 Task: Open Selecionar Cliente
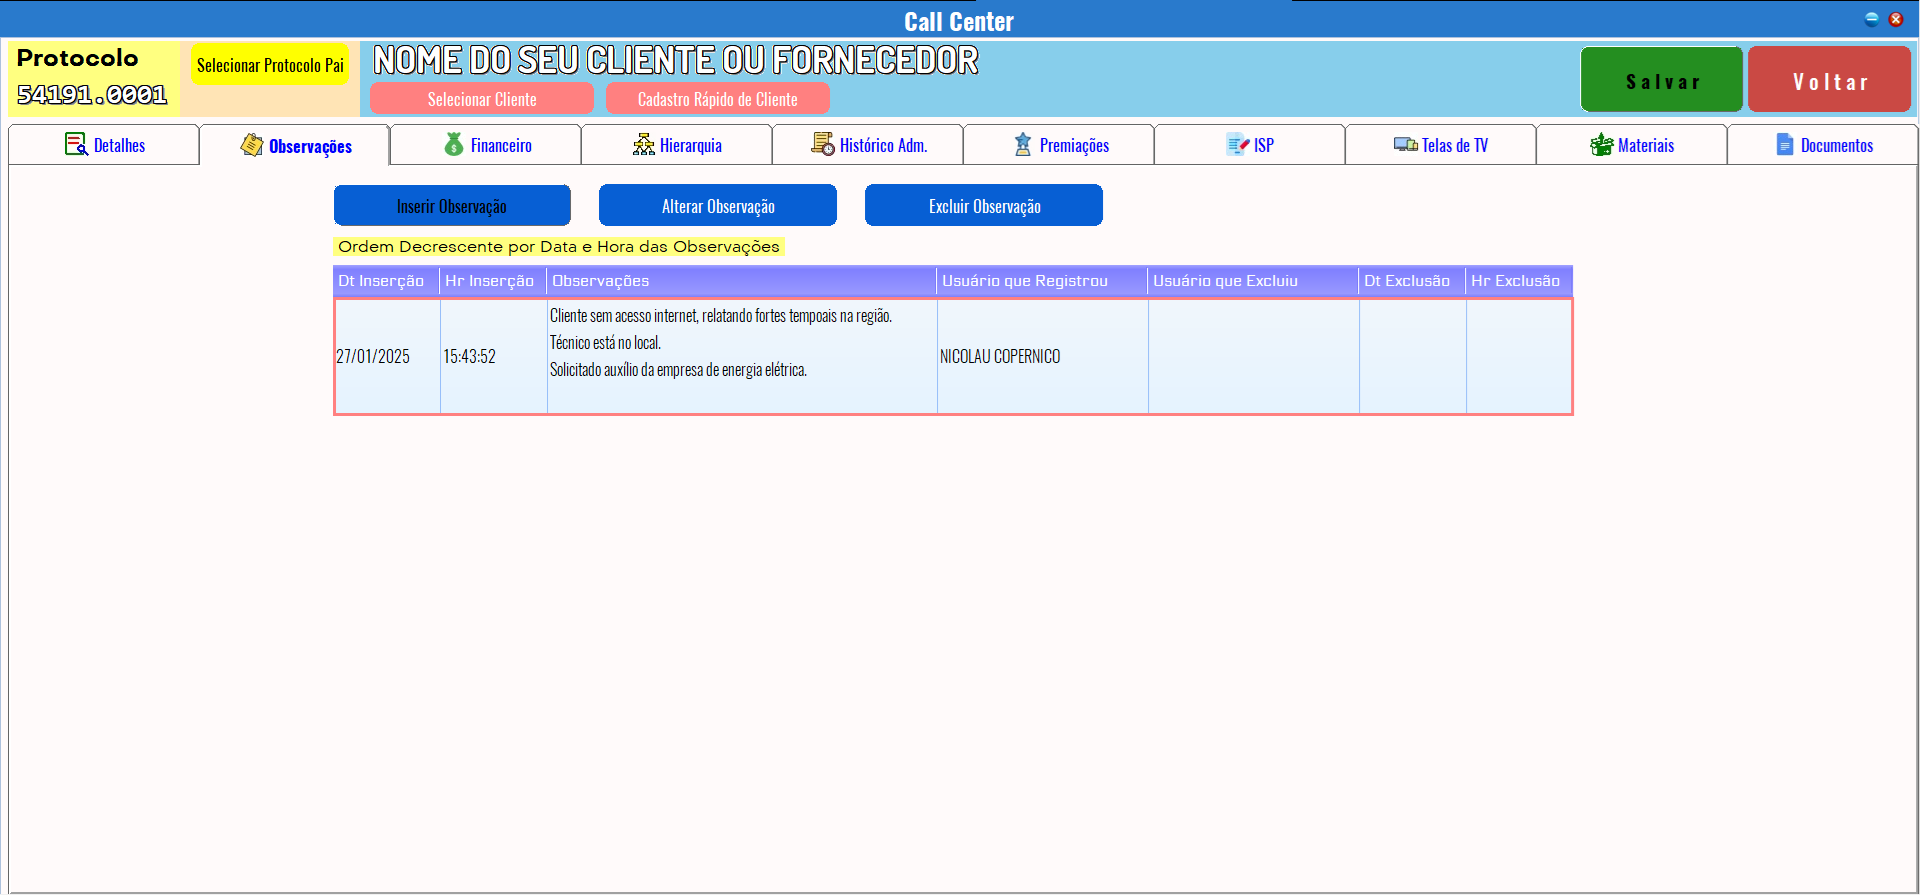click(481, 99)
